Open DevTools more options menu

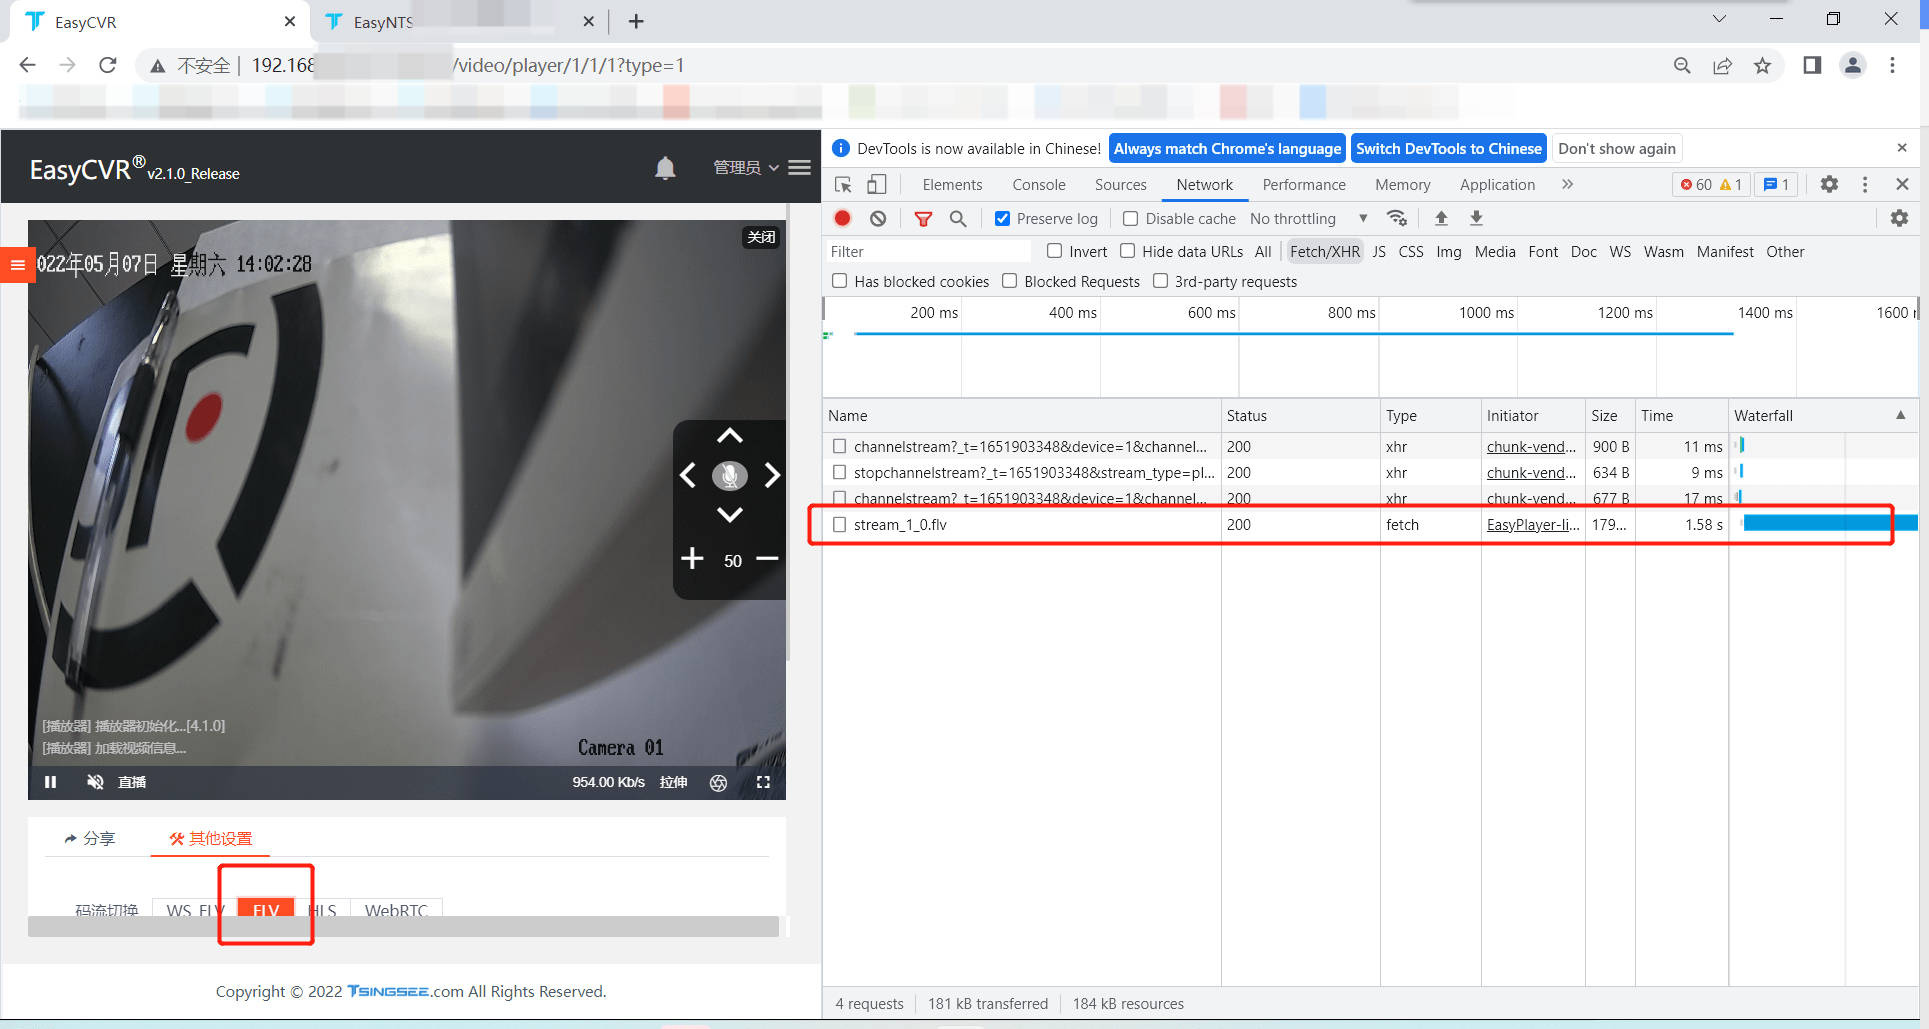click(1865, 184)
